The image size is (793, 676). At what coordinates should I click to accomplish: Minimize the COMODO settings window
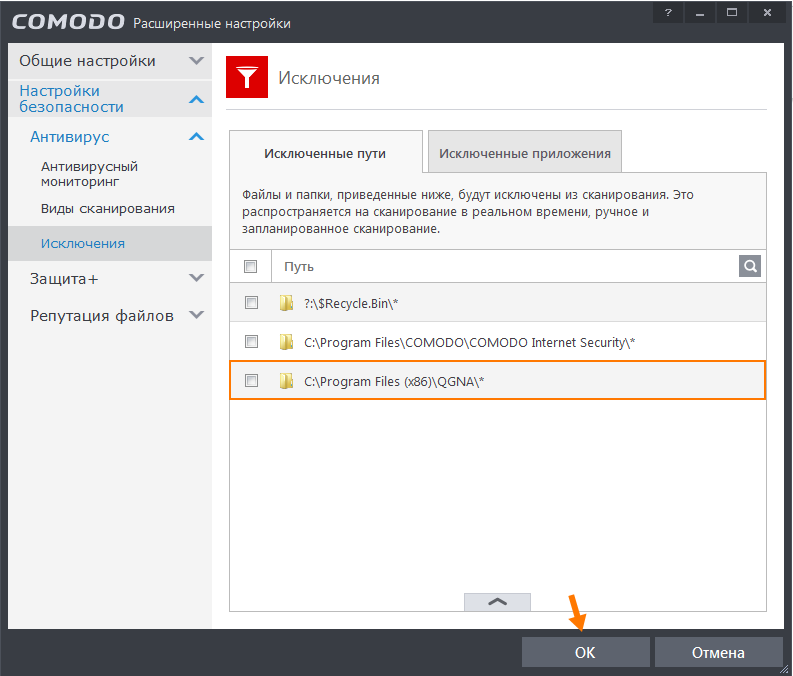tap(700, 13)
